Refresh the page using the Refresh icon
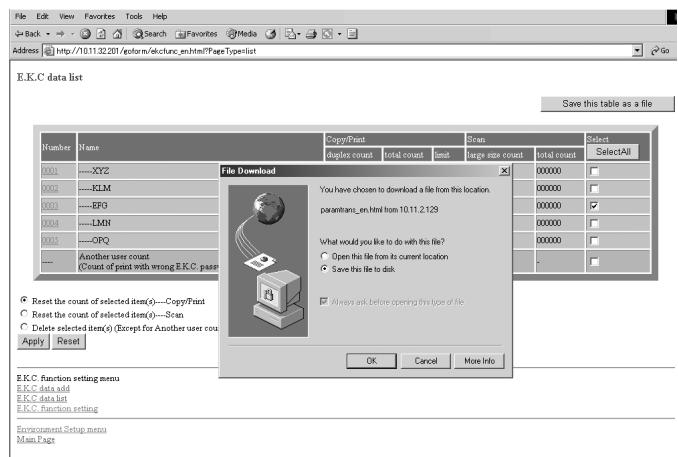 pos(101,34)
